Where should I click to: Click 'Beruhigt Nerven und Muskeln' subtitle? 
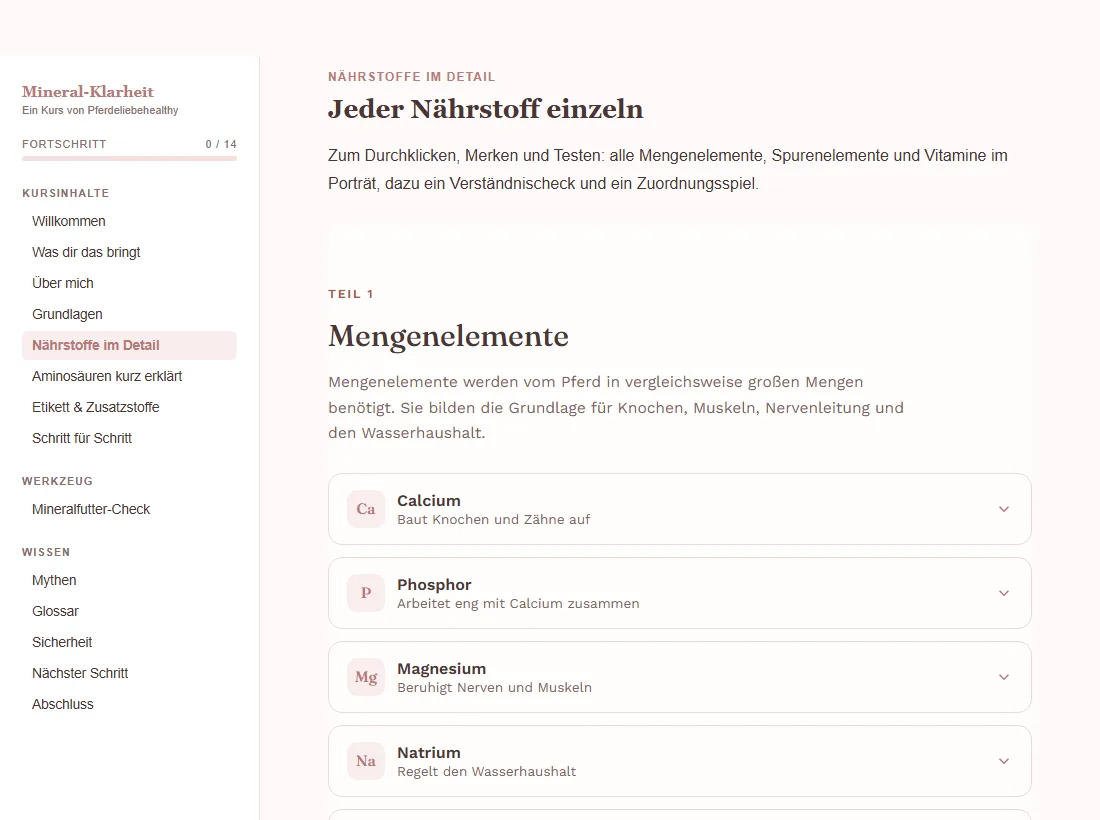495,687
